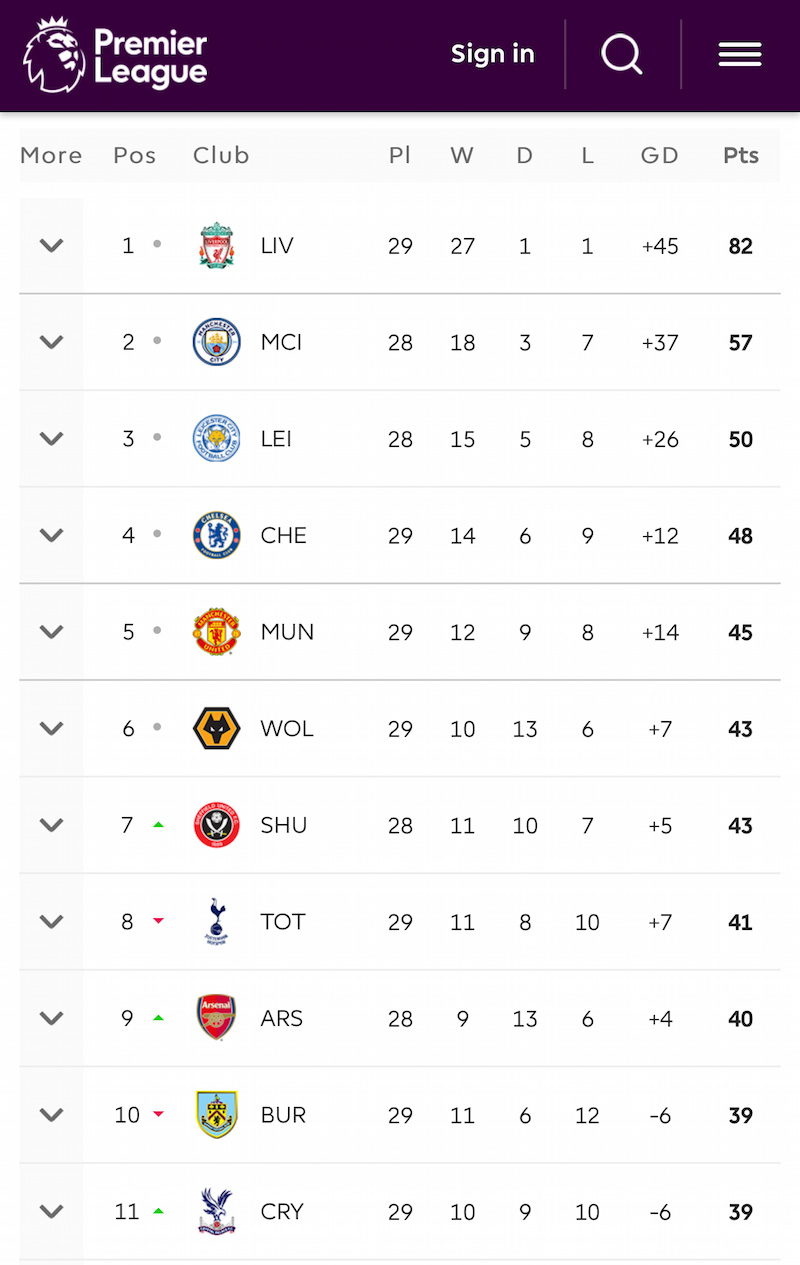Select the Burnley club crest
Screen dimensions: 800x1265
(216, 1115)
